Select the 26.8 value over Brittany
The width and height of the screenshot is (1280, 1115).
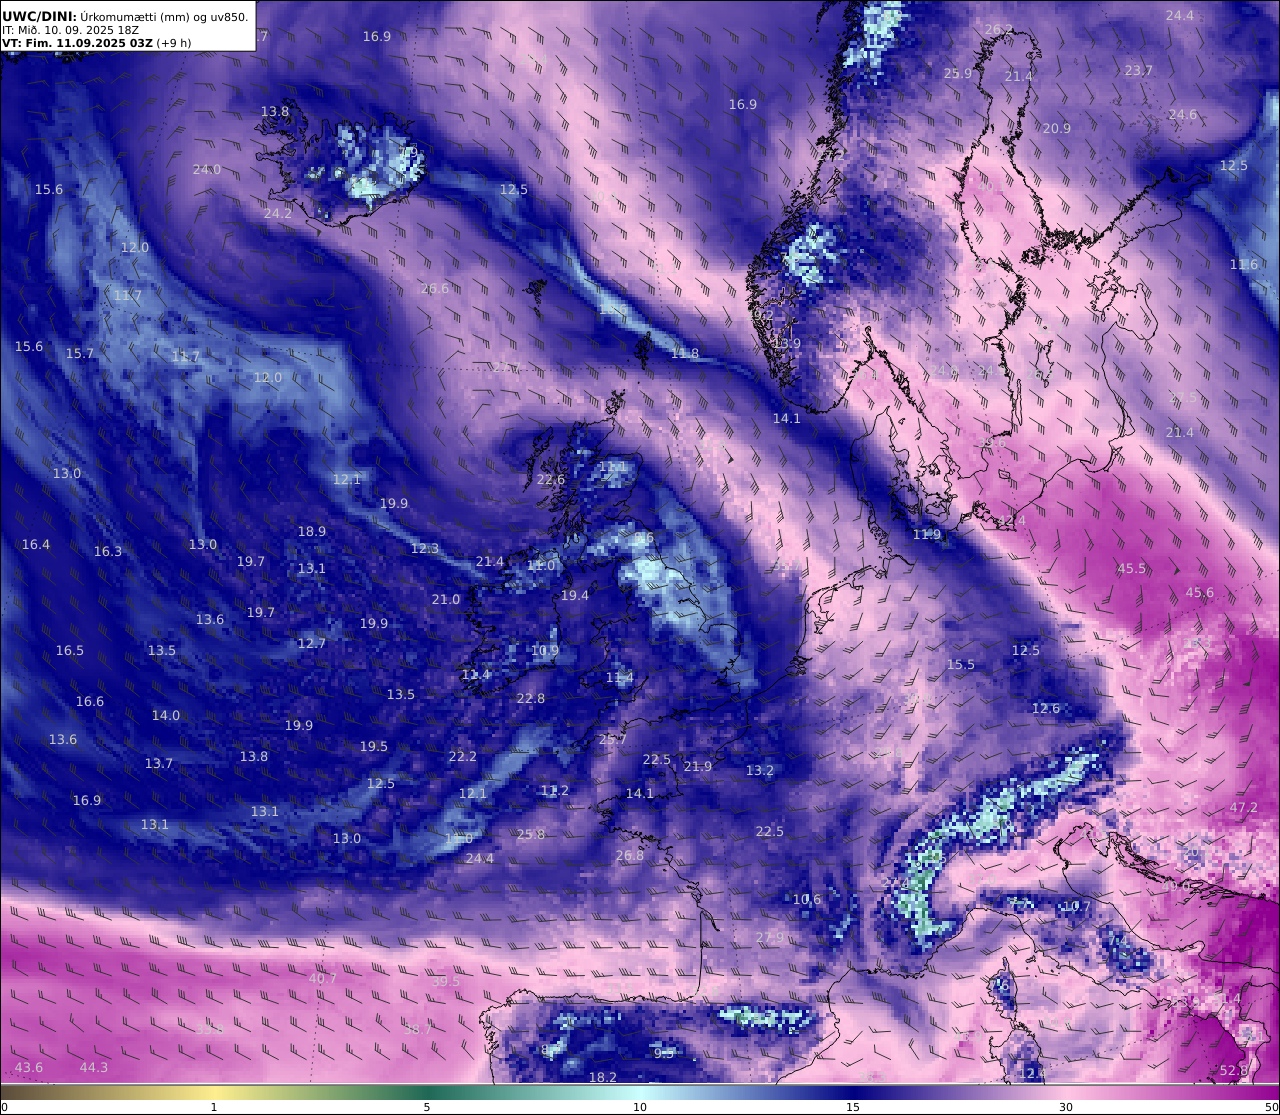click(630, 856)
